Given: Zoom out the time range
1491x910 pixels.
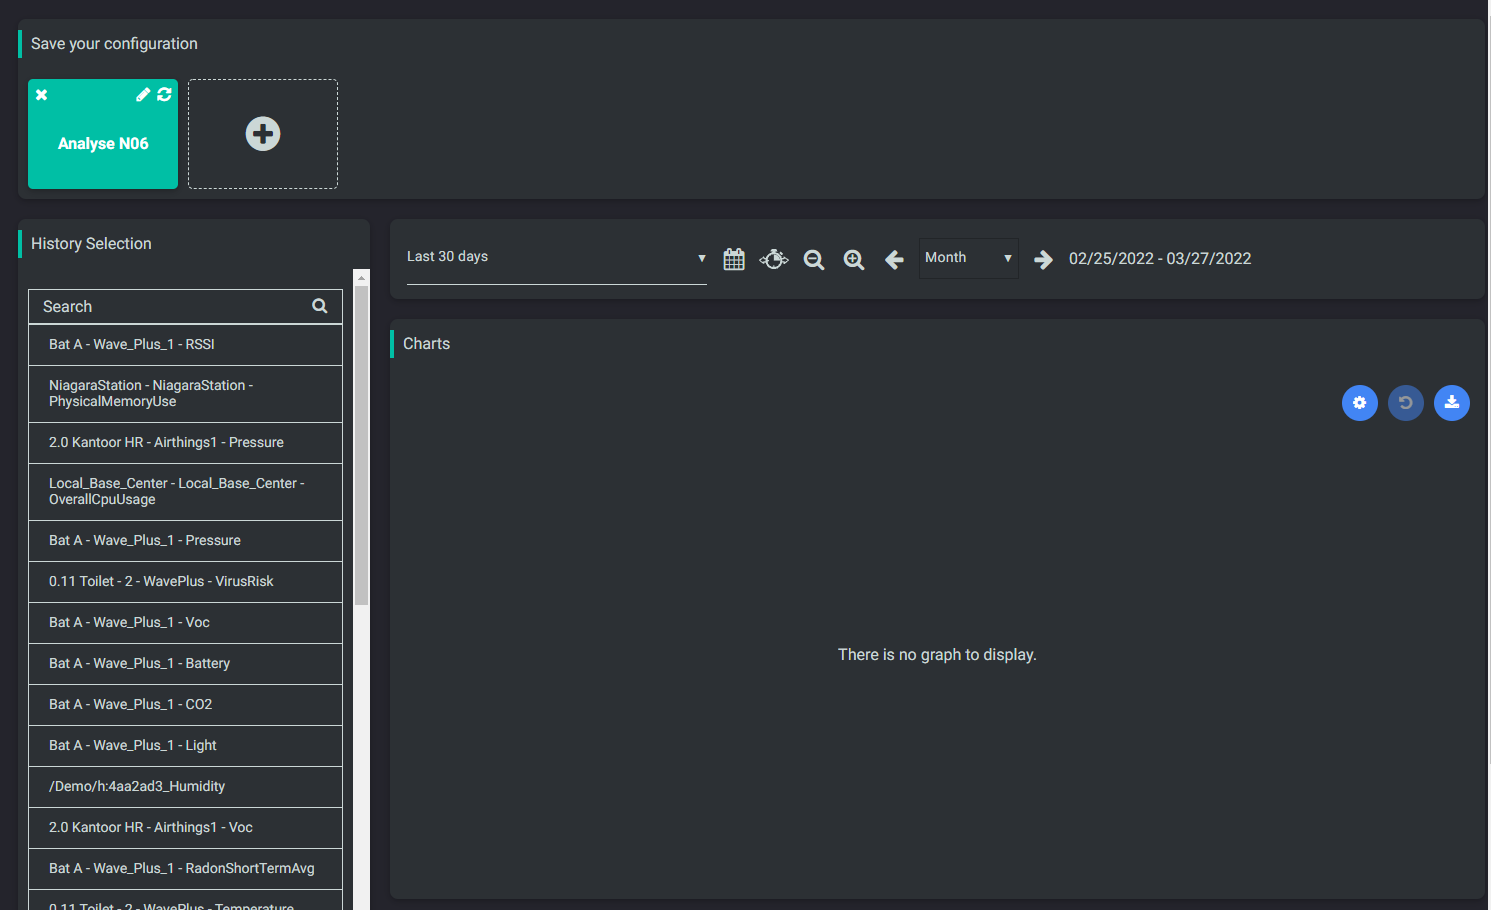Looking at the screenshot, I should [x=814, y=260].
